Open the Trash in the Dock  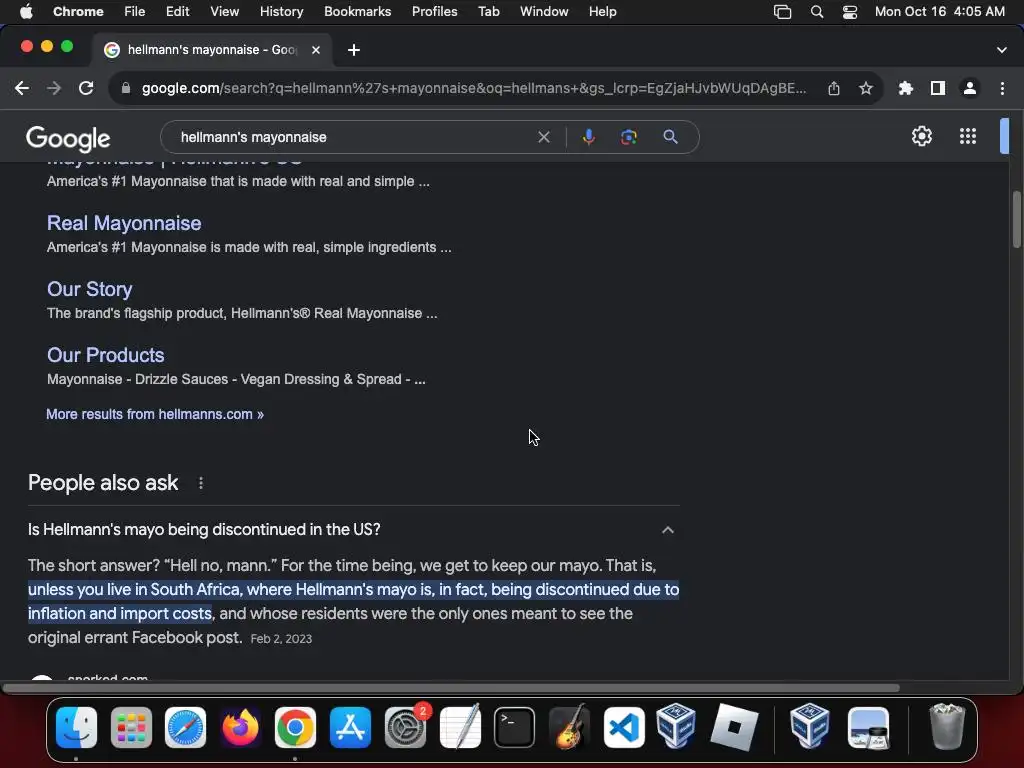click(947, 726)
